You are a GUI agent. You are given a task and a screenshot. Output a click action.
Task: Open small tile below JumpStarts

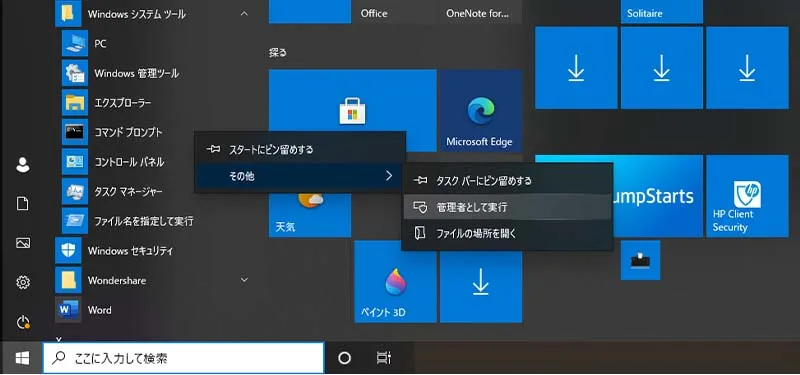[x=640, y=260]
